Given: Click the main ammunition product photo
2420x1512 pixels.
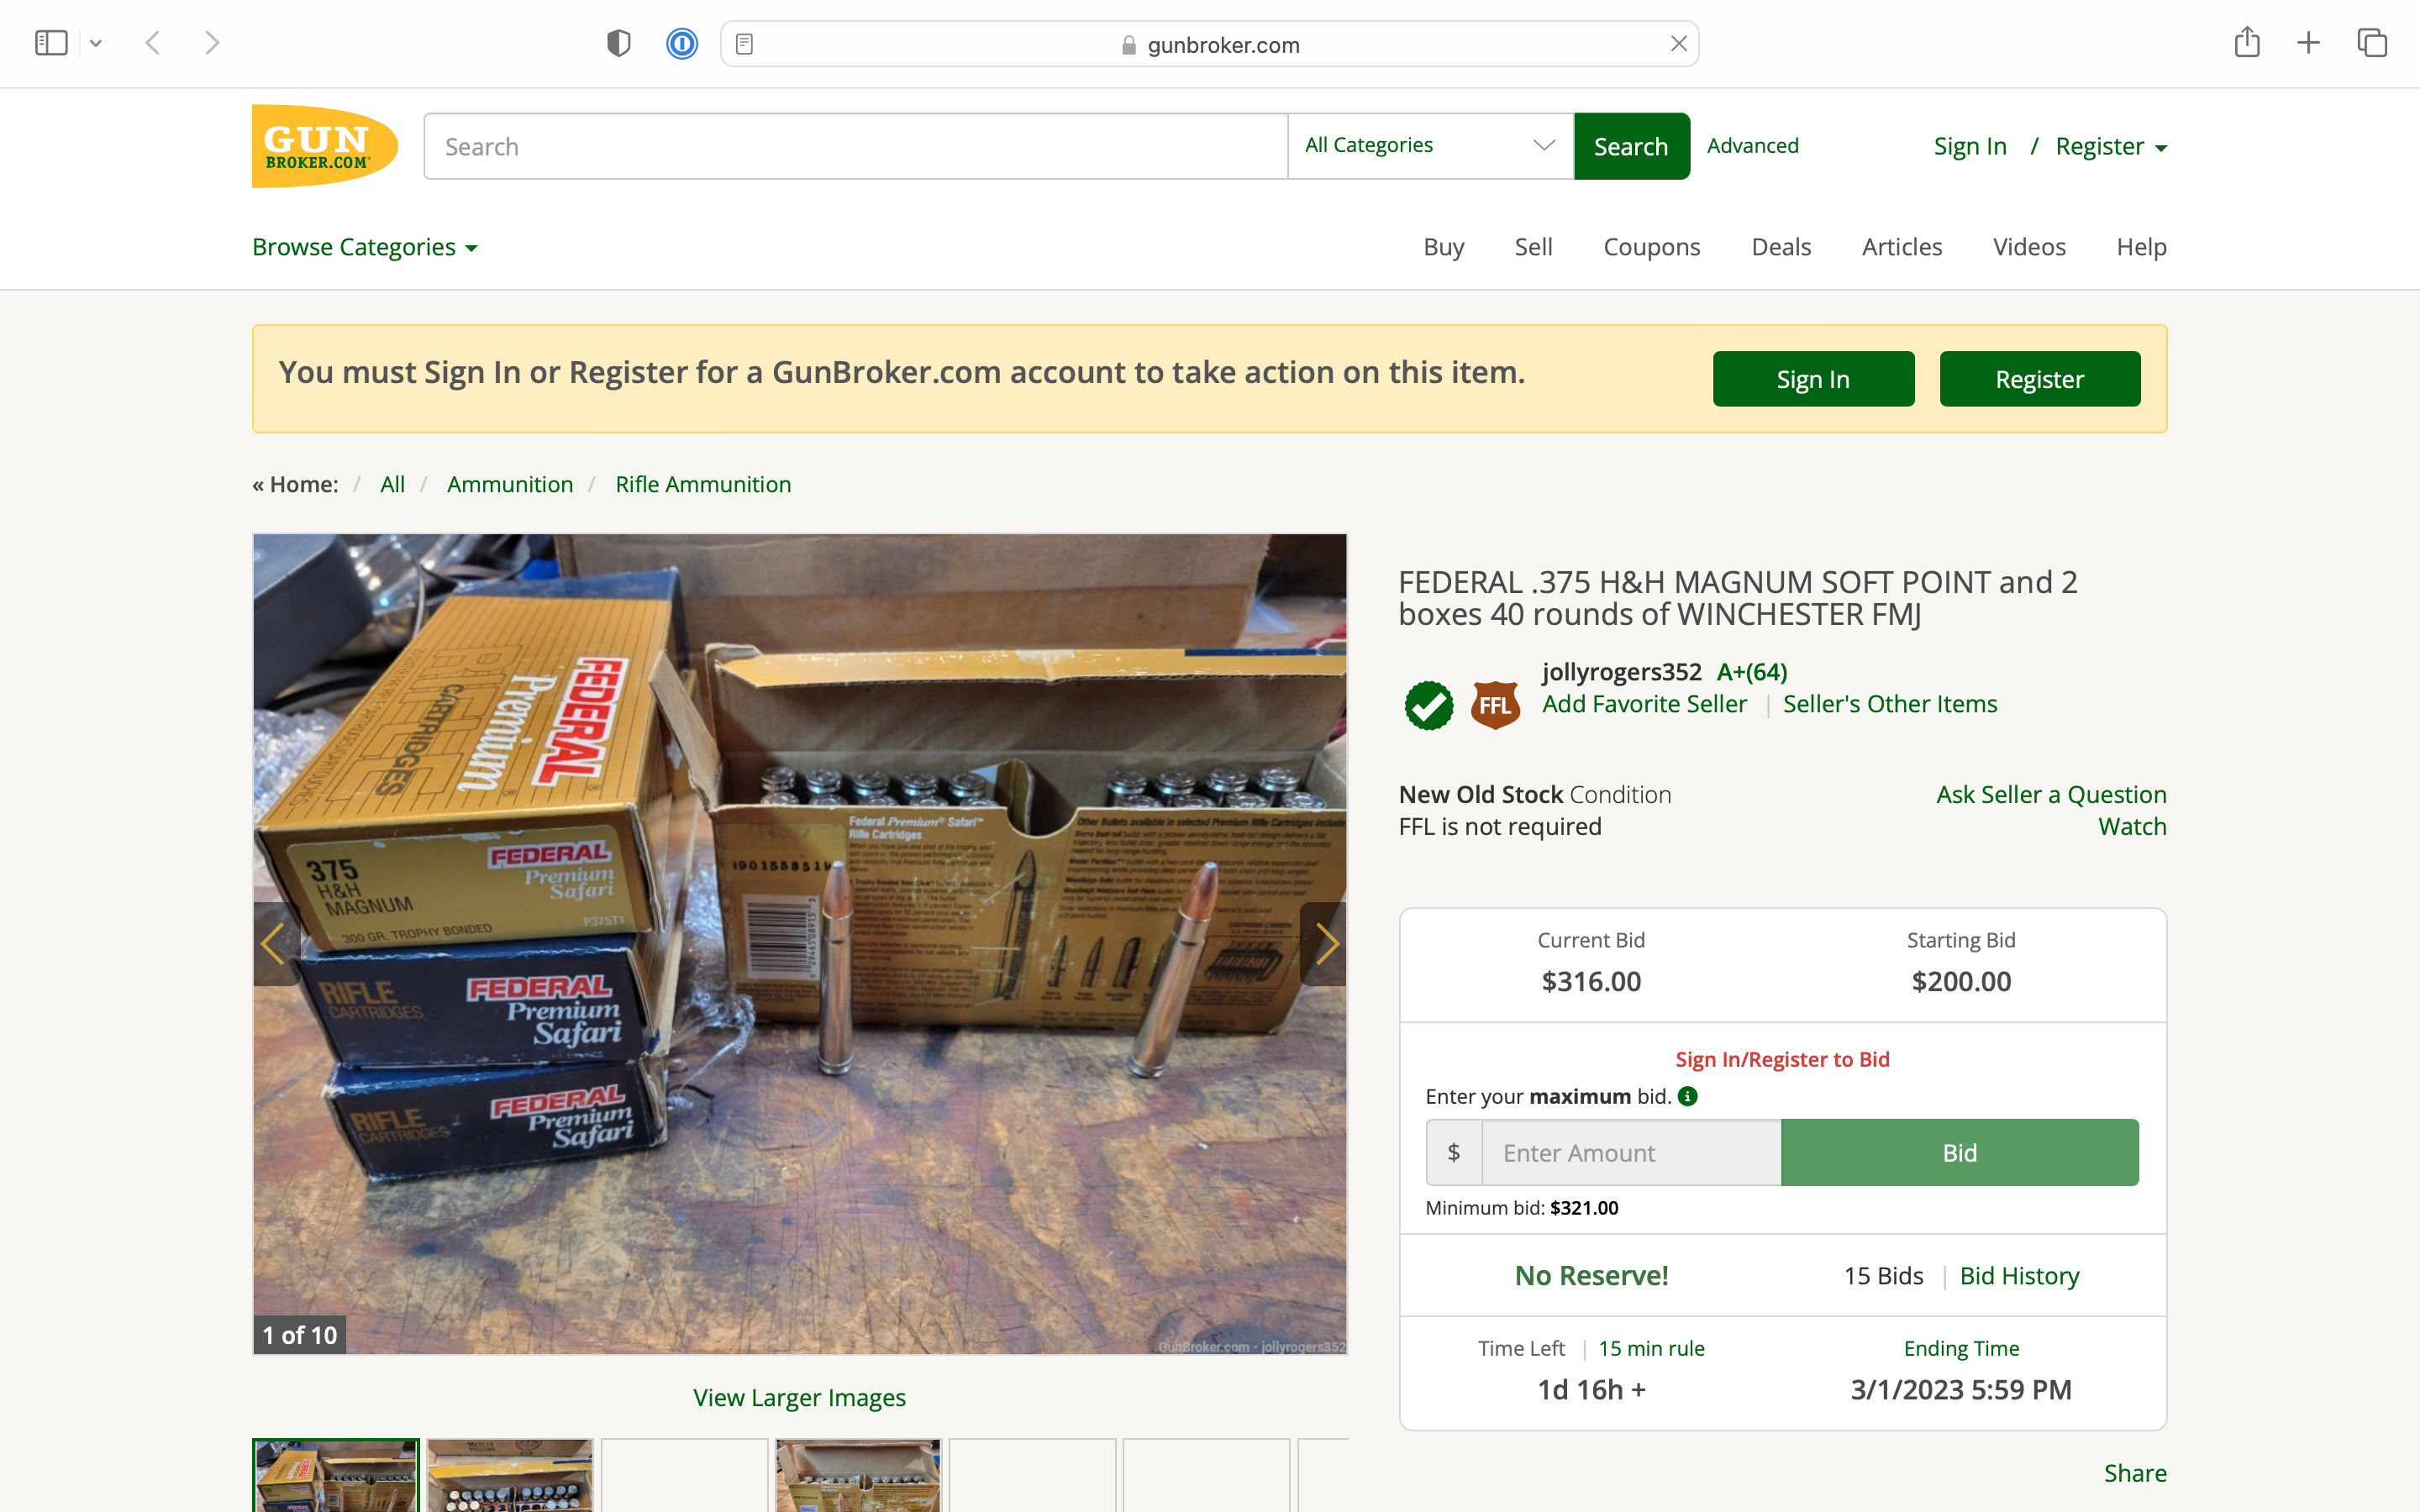Looking at the screenshot, I should [800, 943].
